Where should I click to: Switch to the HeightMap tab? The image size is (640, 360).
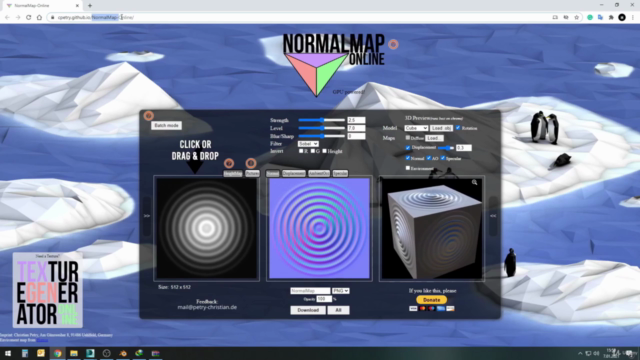[x=233, y=173]
